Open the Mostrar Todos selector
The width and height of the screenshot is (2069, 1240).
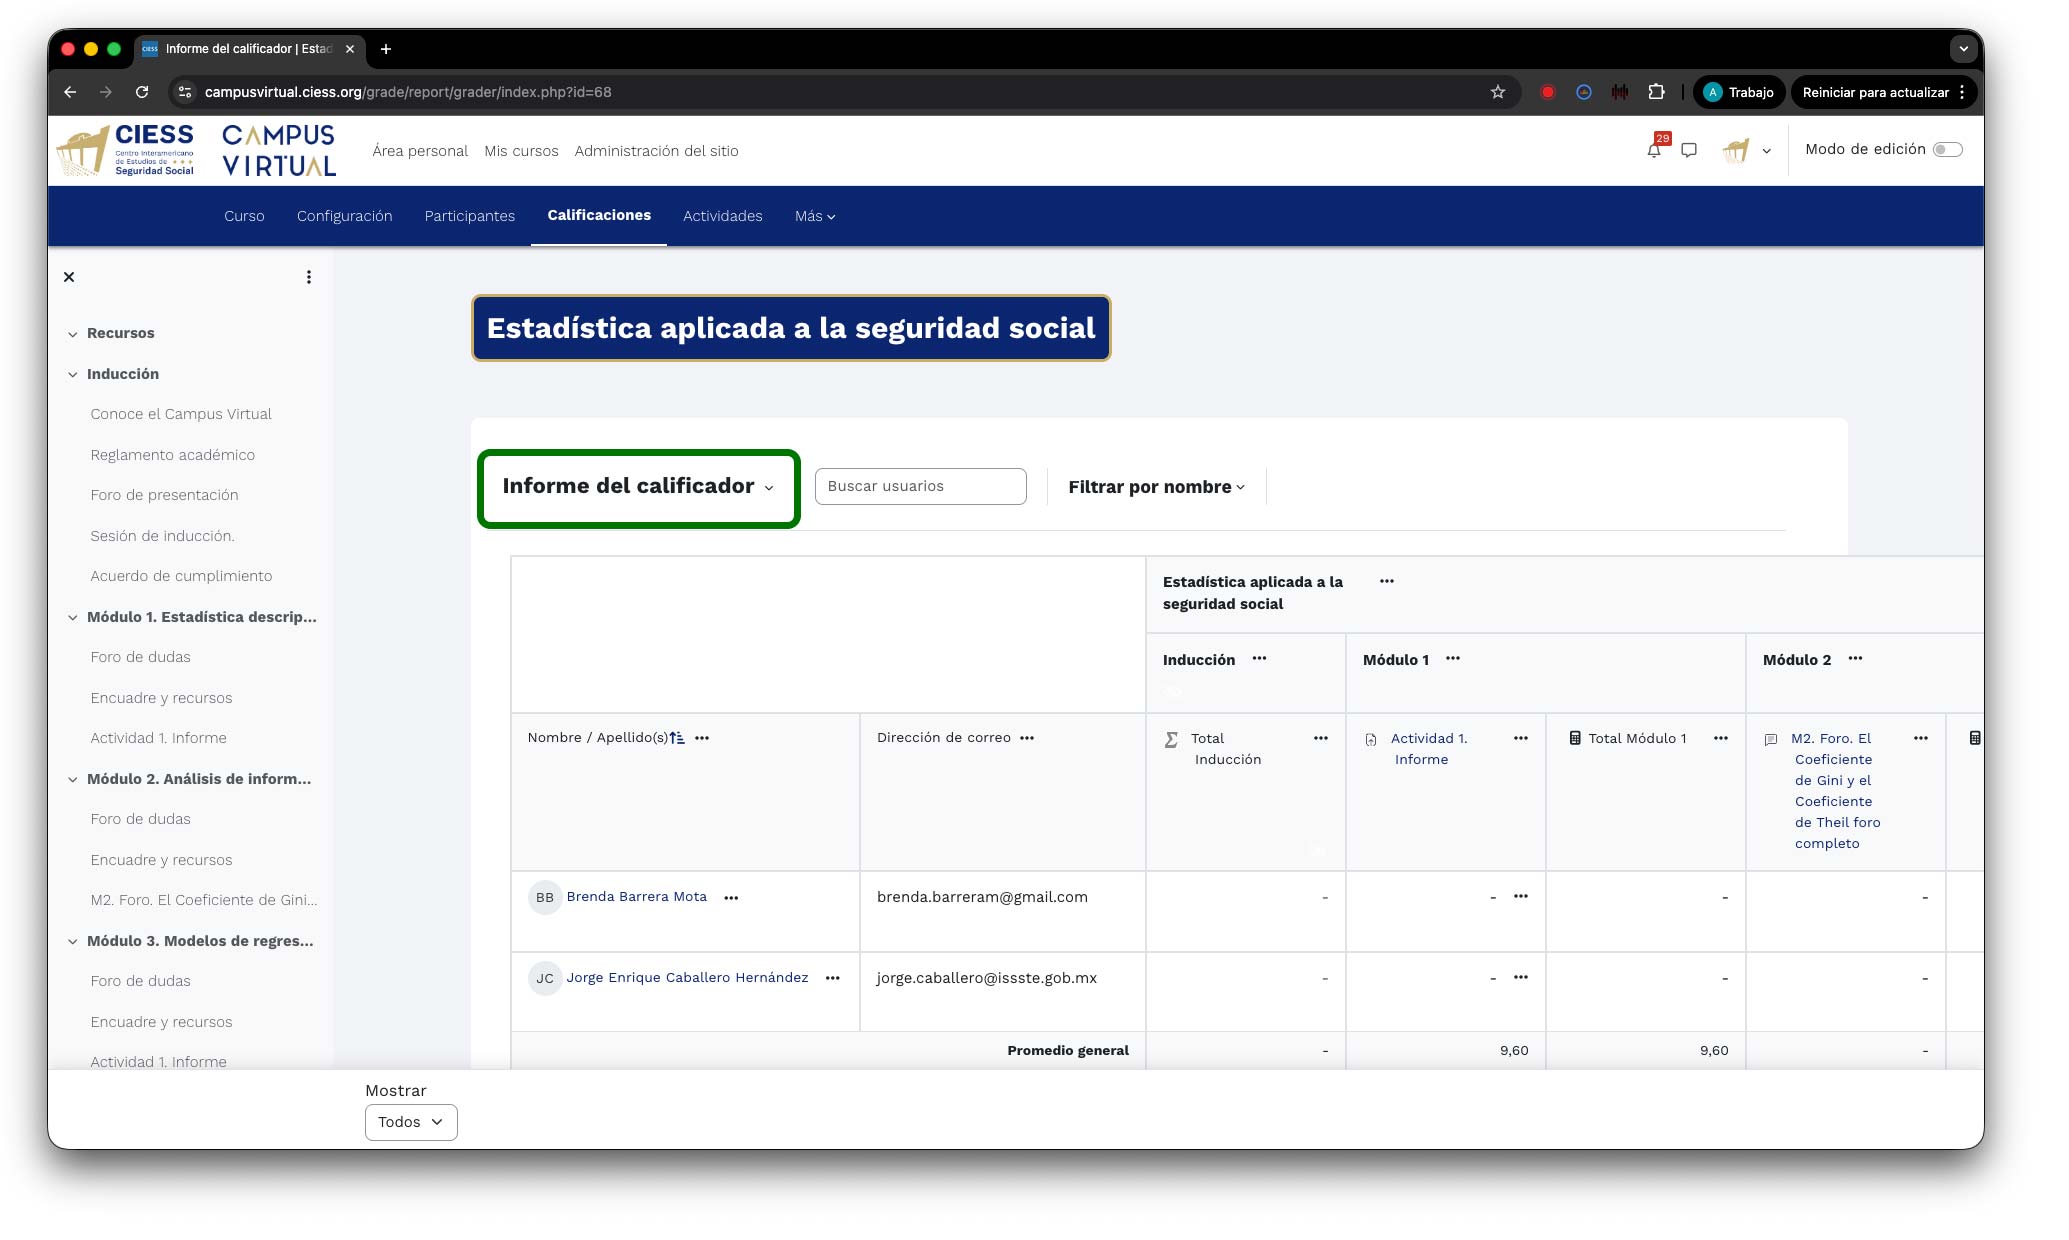[410, 1122]
